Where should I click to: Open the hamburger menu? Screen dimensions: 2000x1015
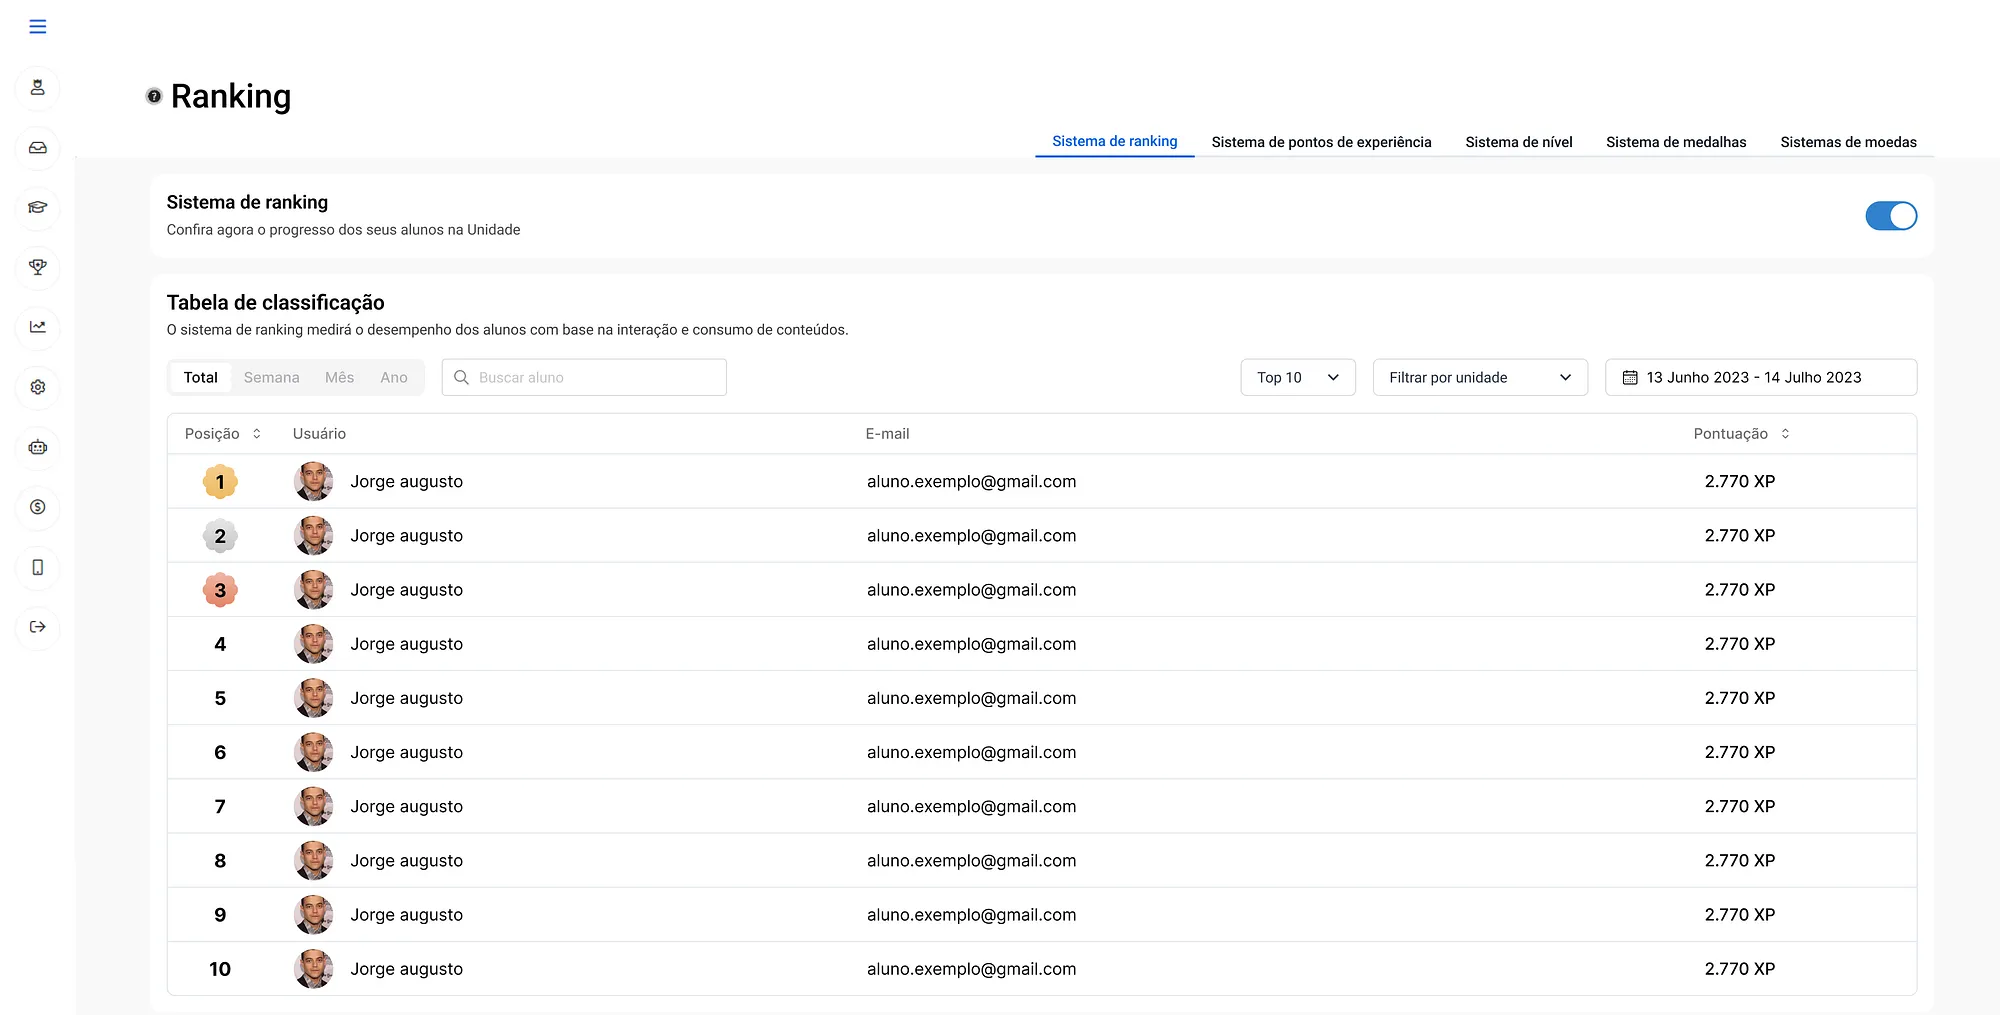[x=38, y=27]
